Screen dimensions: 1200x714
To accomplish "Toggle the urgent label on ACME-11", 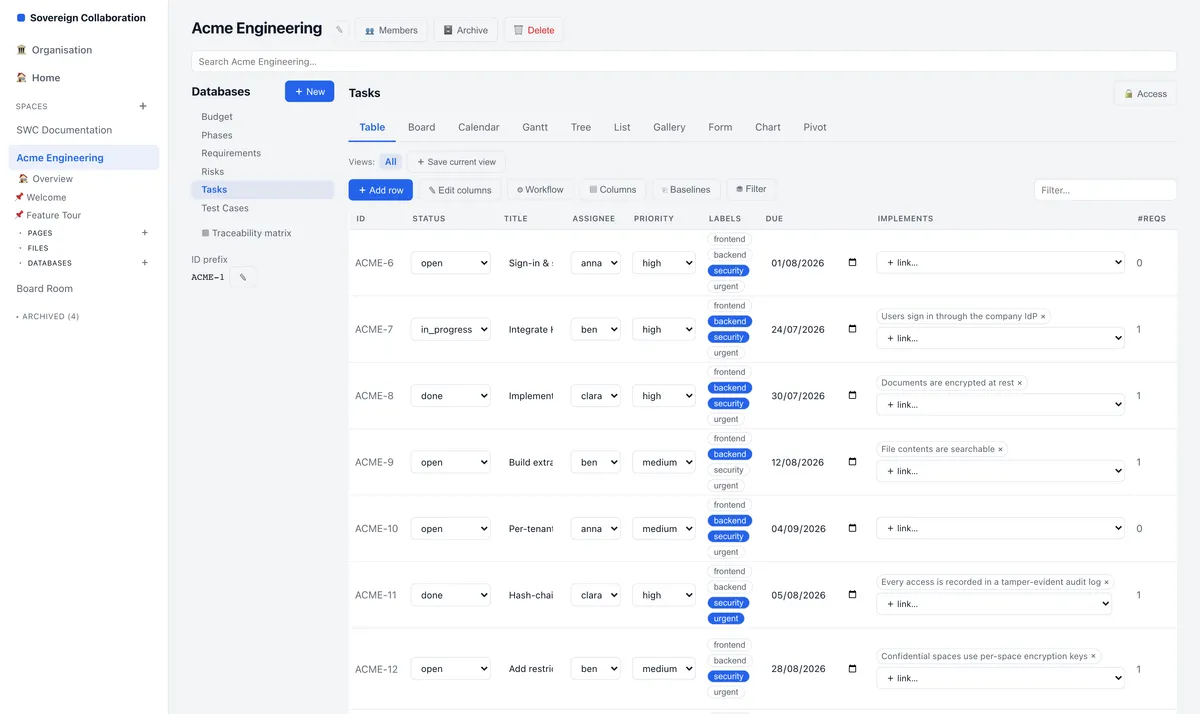I will coord(726,619).
